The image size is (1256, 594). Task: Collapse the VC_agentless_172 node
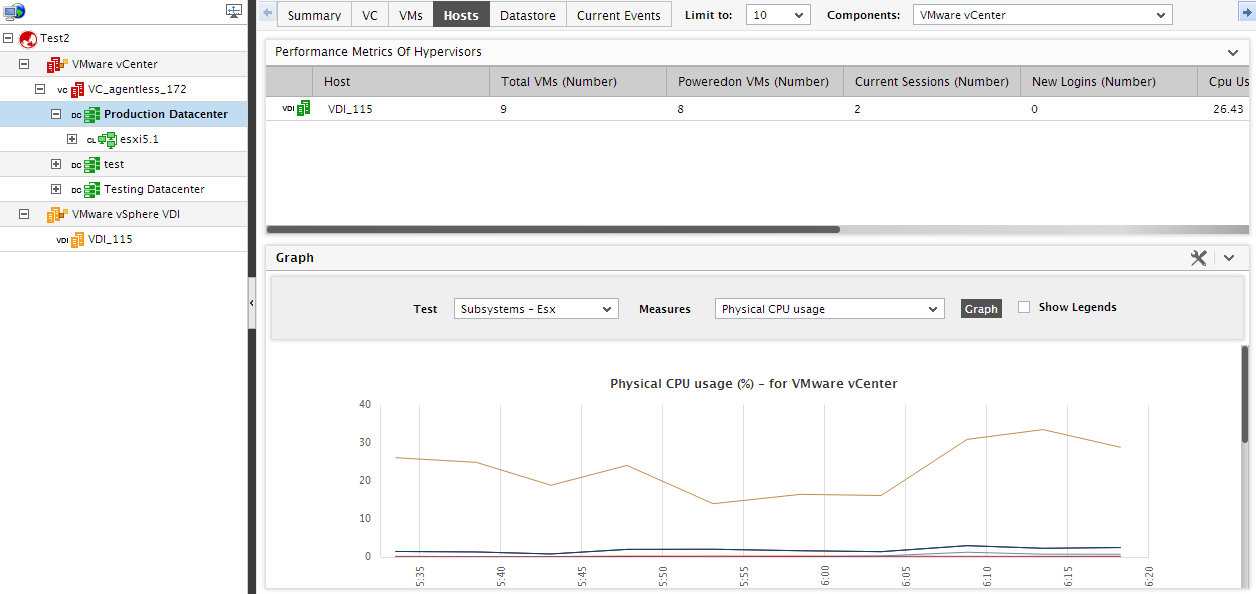coord(40,89)
